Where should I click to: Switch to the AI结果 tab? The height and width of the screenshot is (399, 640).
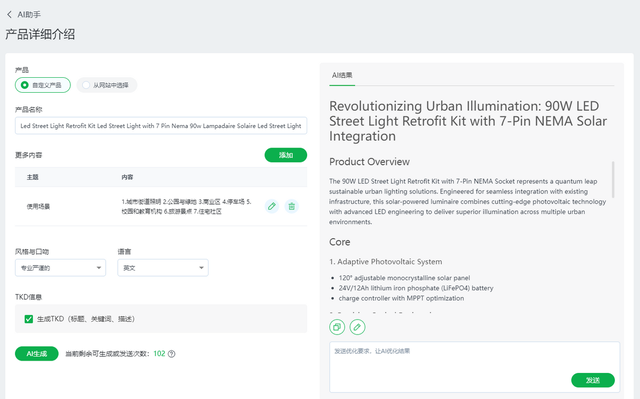(x=342, y=75)
